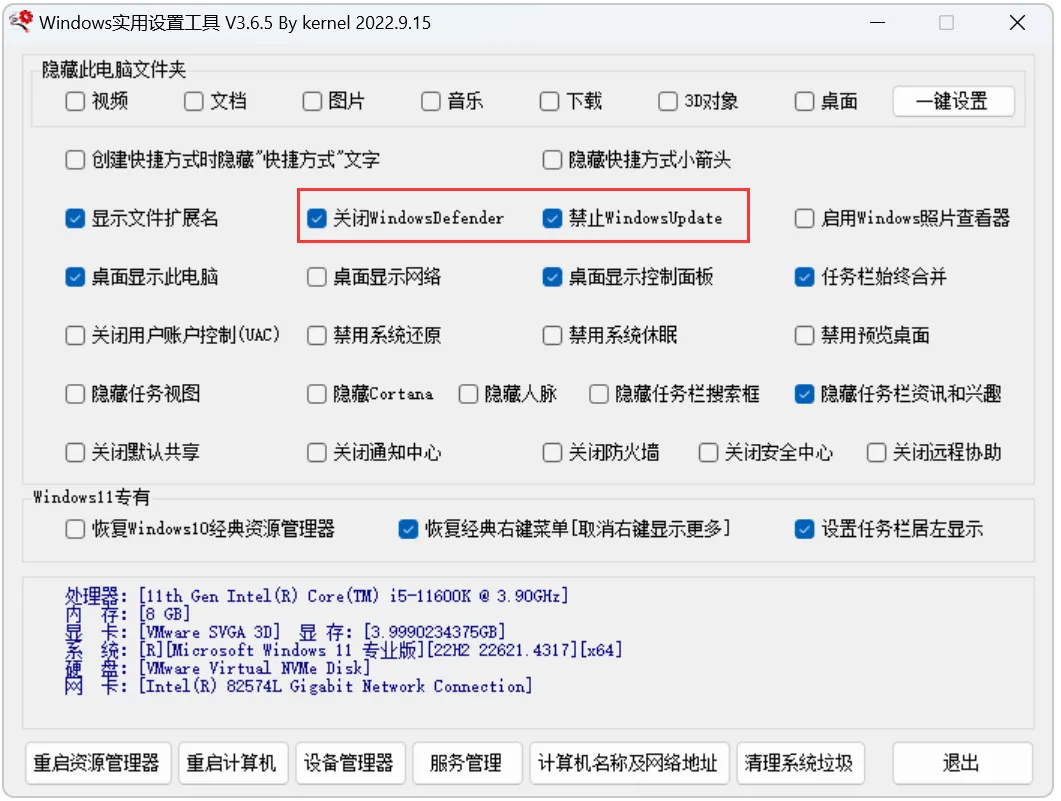Uncheck 关闭WindowsDefender option

[x=318, y=218]
